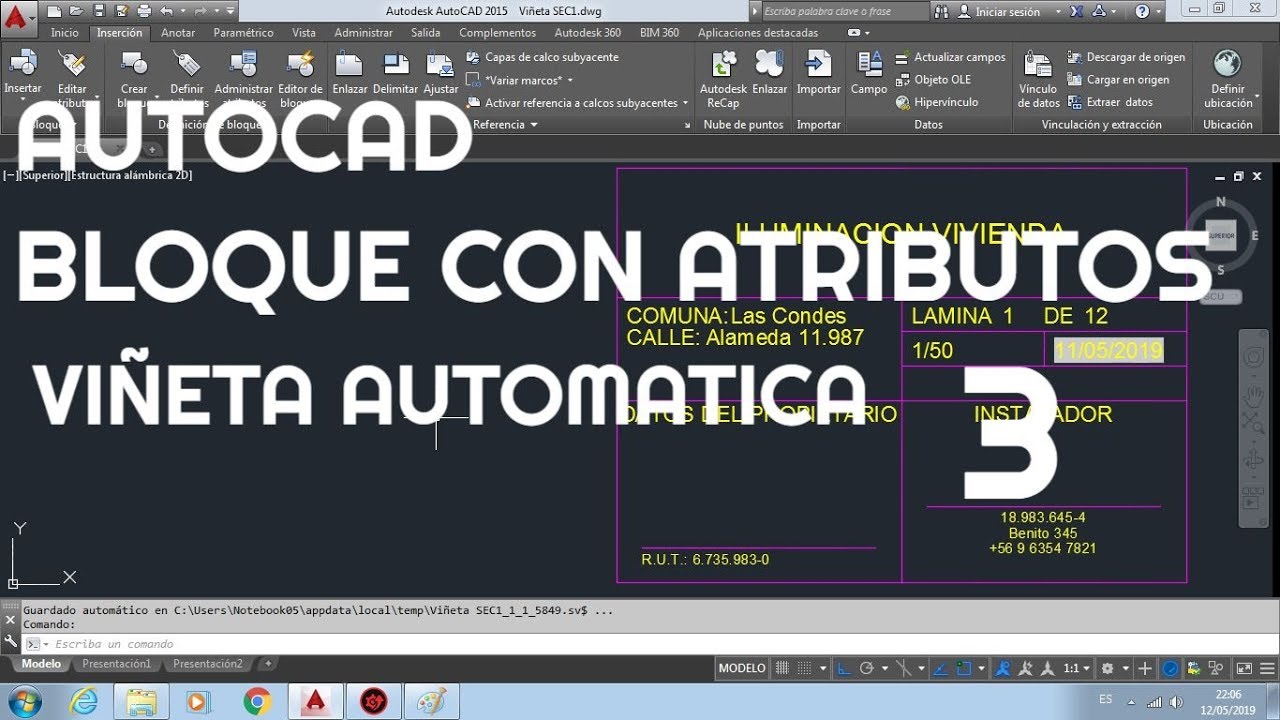Click the Autodesk ReCap icon
The image size is (1280, 720).
(723, 65)
